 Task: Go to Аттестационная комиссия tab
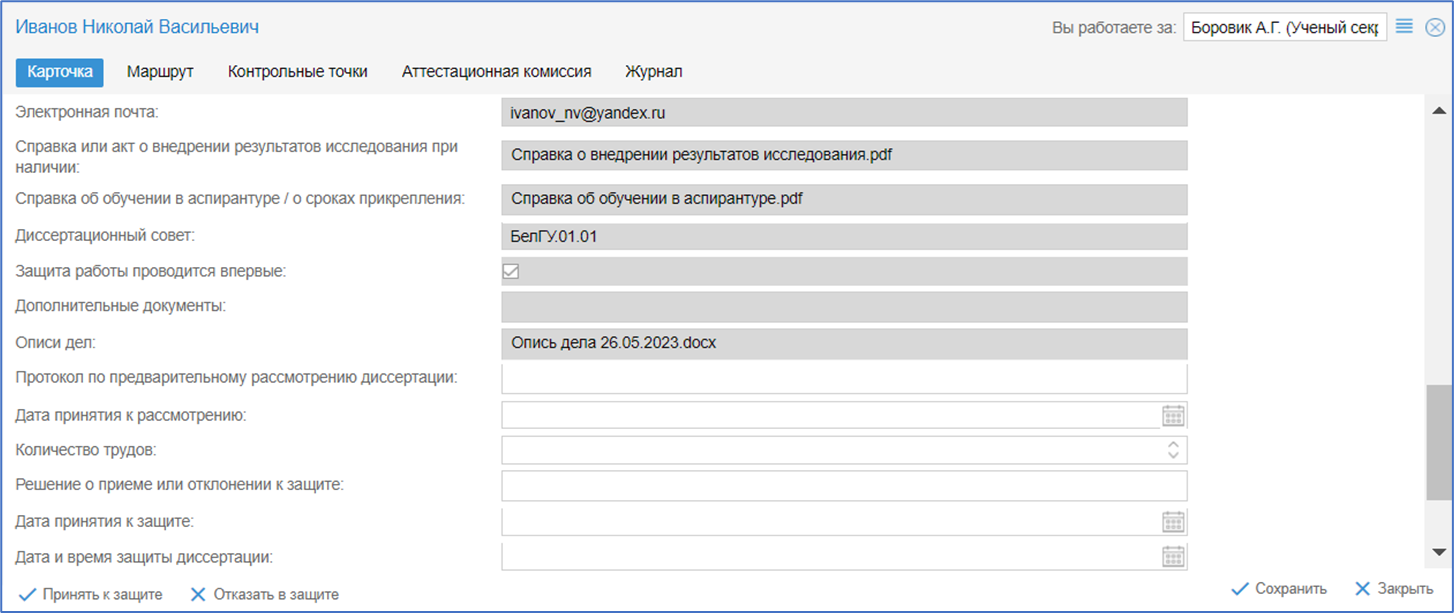pyautogui.click(x=496, y=72)
